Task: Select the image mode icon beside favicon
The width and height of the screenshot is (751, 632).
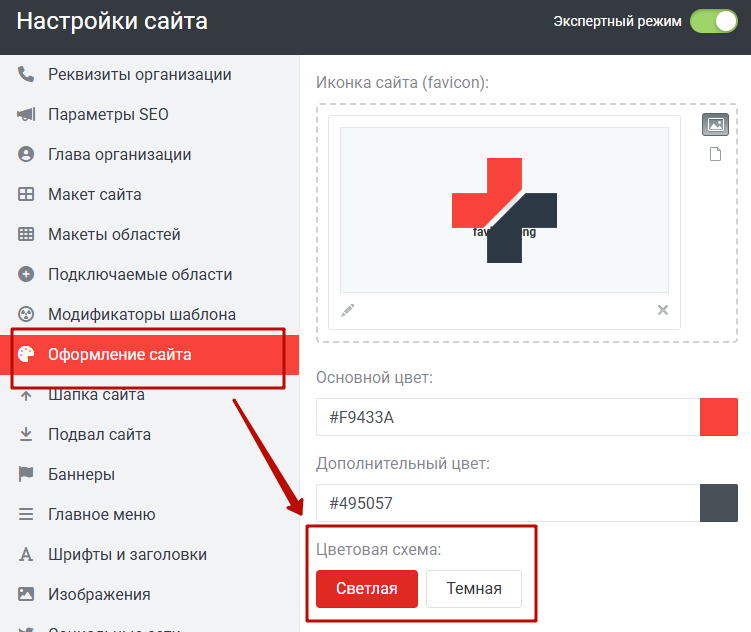Action: click(715, 125)
